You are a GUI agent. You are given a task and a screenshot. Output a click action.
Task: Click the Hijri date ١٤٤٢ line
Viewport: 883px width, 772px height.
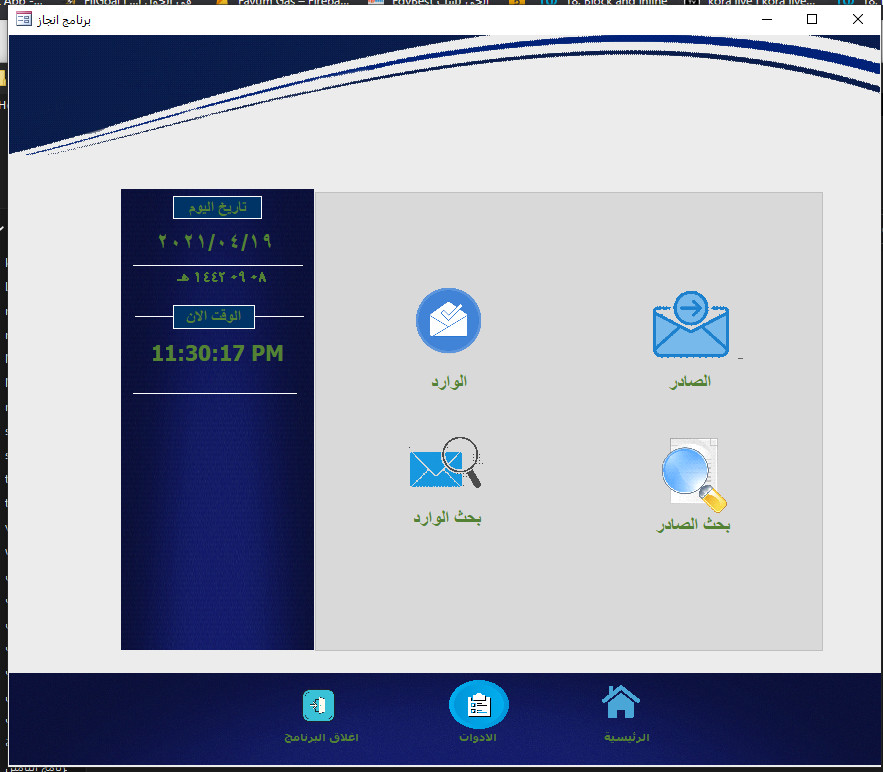[x=221, y=277]
